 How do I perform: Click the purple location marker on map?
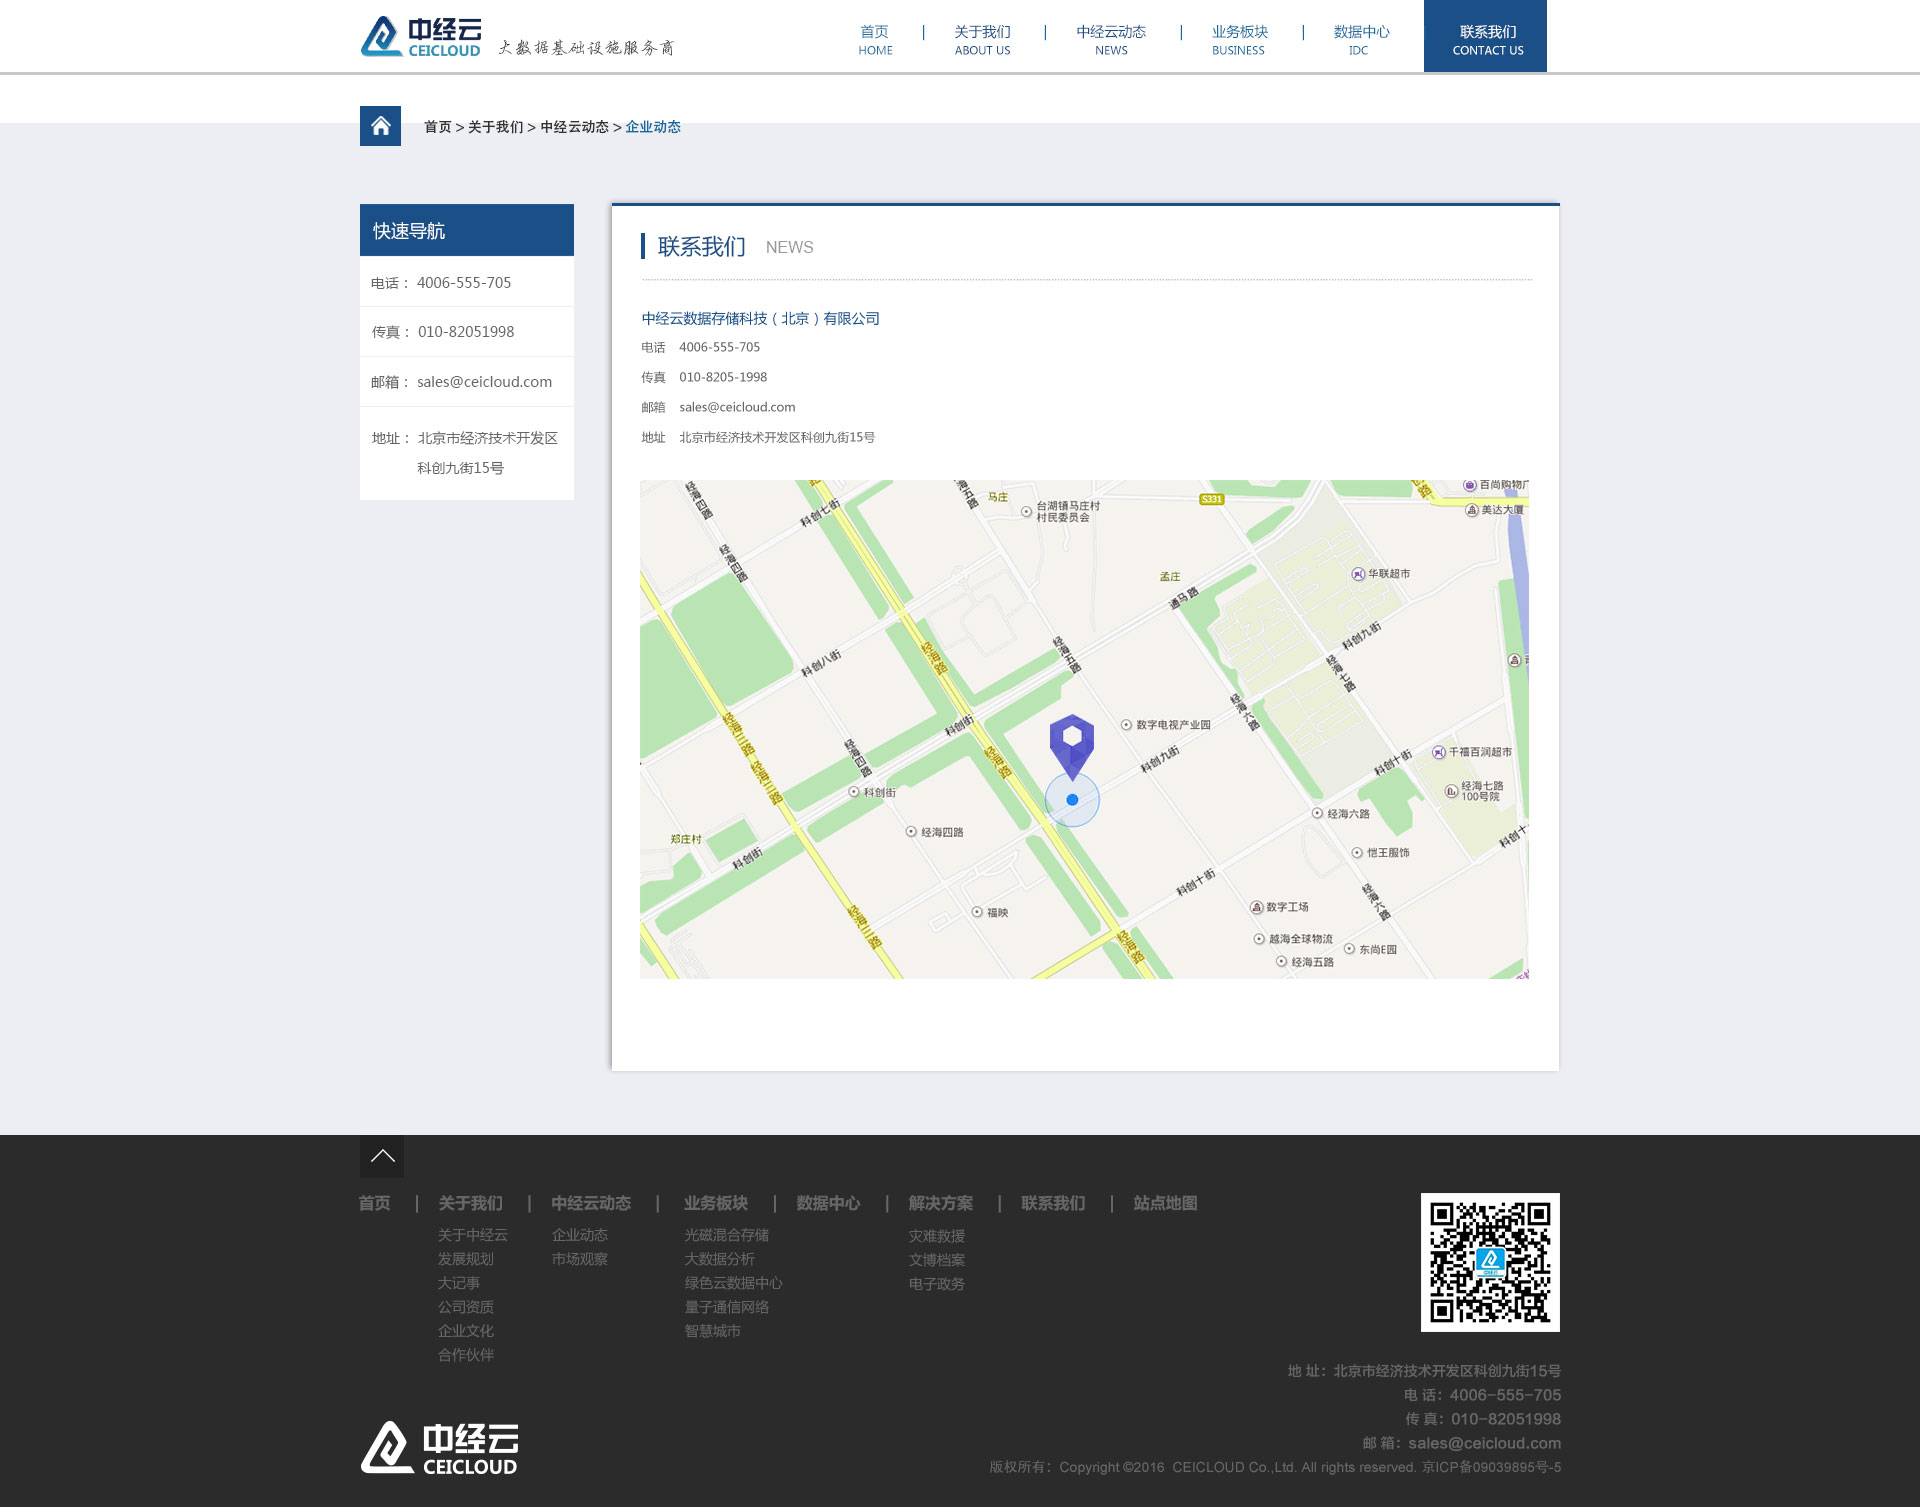click(1071, 747)
